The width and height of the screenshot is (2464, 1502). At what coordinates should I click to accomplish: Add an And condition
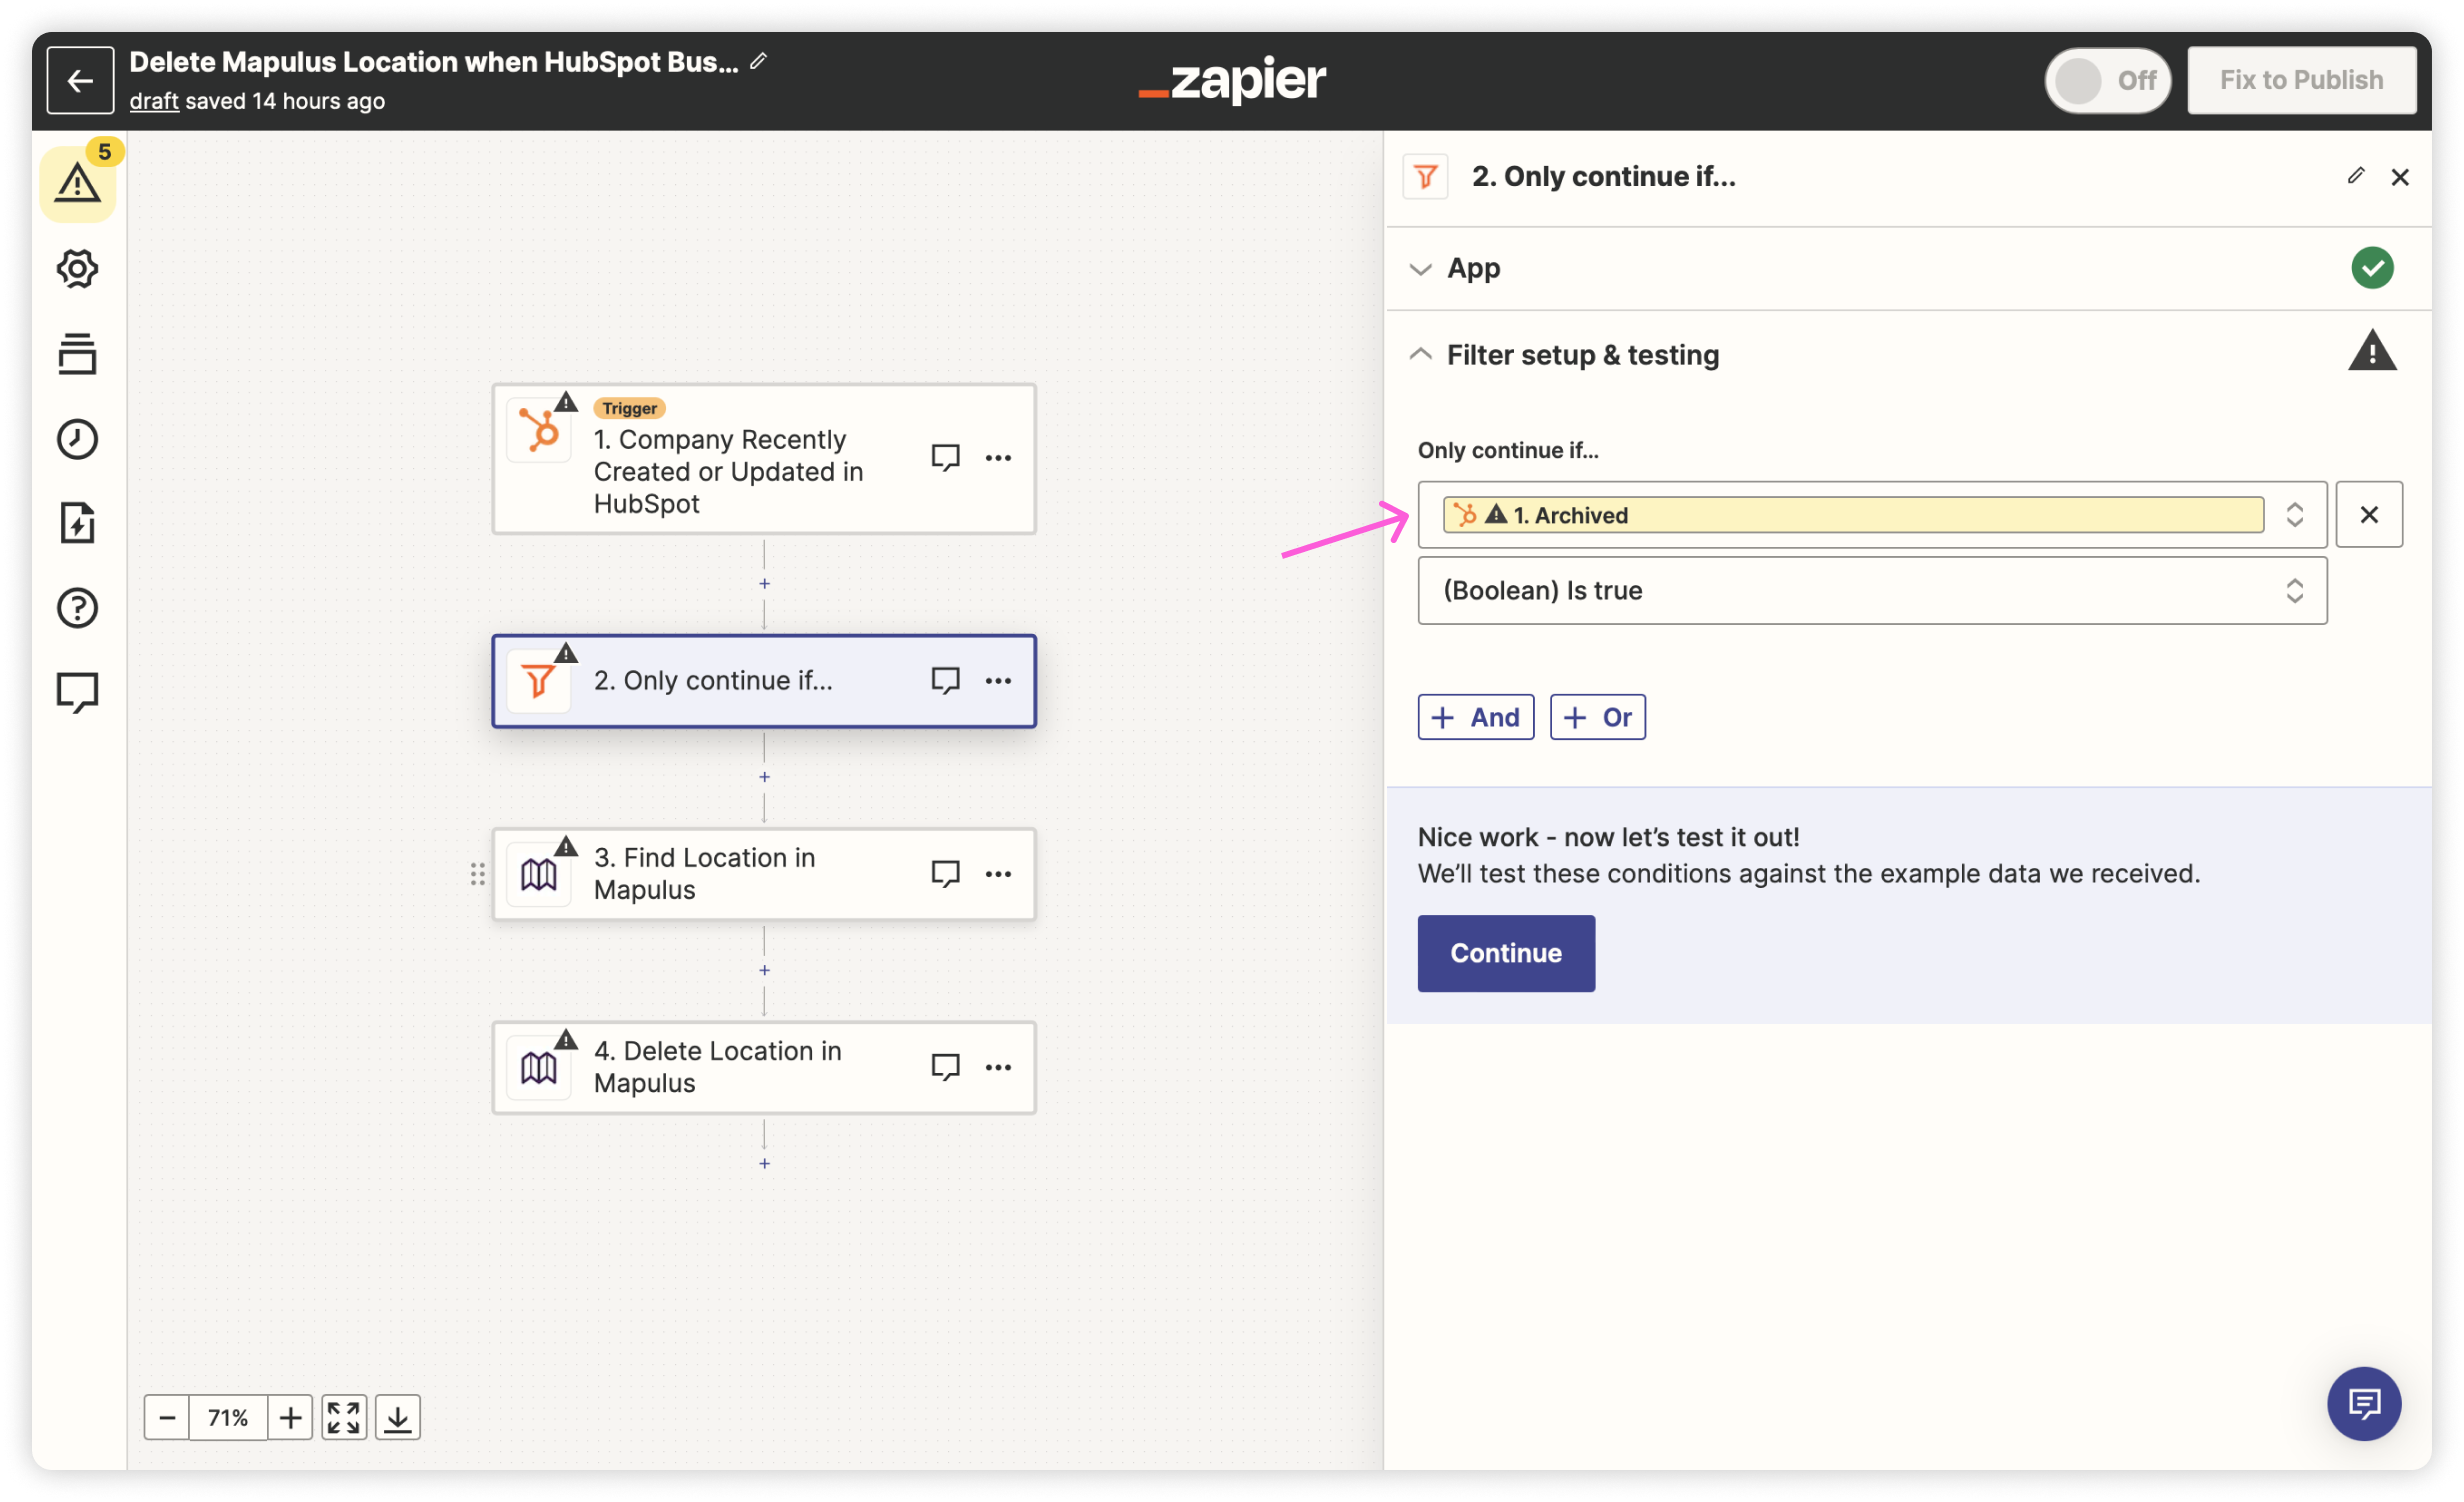click(x=1475, y=717)
